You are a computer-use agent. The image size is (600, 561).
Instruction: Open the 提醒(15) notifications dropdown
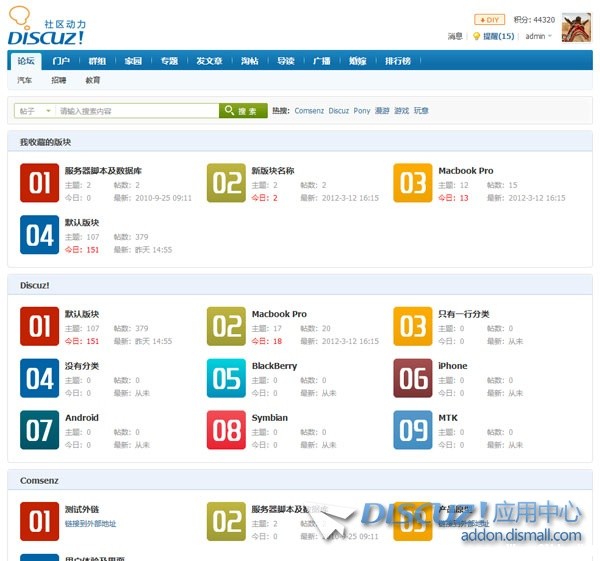[494, 36]
